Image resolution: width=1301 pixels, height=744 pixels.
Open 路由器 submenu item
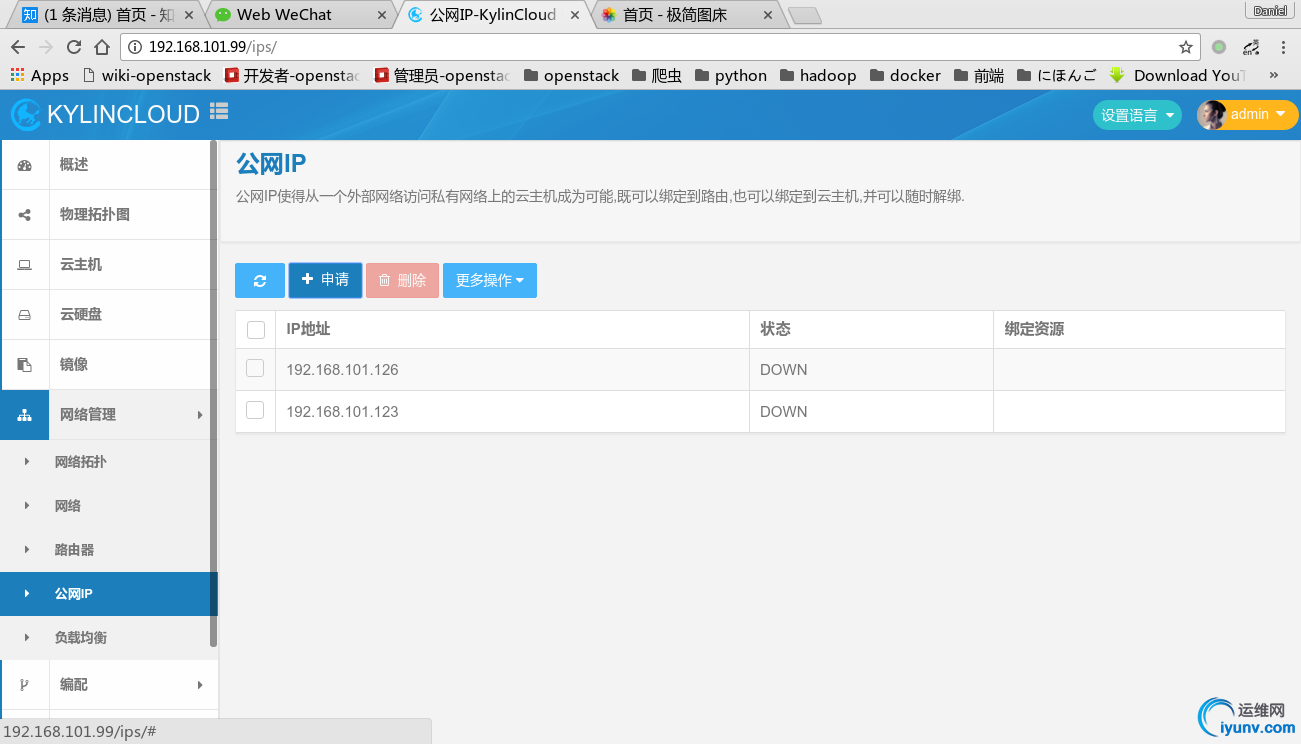(x=74, y=550)
